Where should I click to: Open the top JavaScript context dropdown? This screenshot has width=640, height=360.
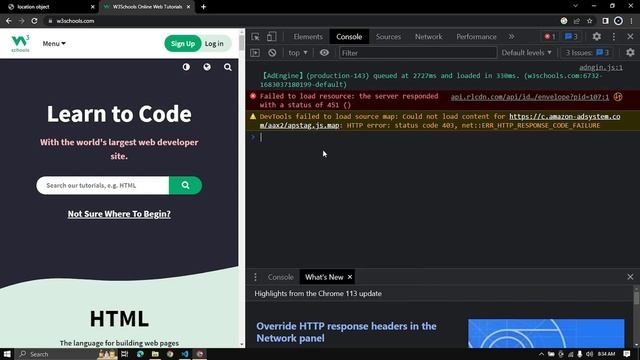[298, 53]
